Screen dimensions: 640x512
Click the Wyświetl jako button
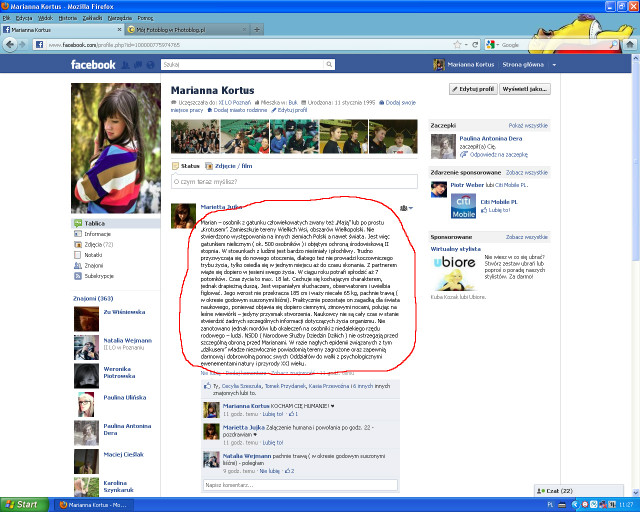pos(524,89)
